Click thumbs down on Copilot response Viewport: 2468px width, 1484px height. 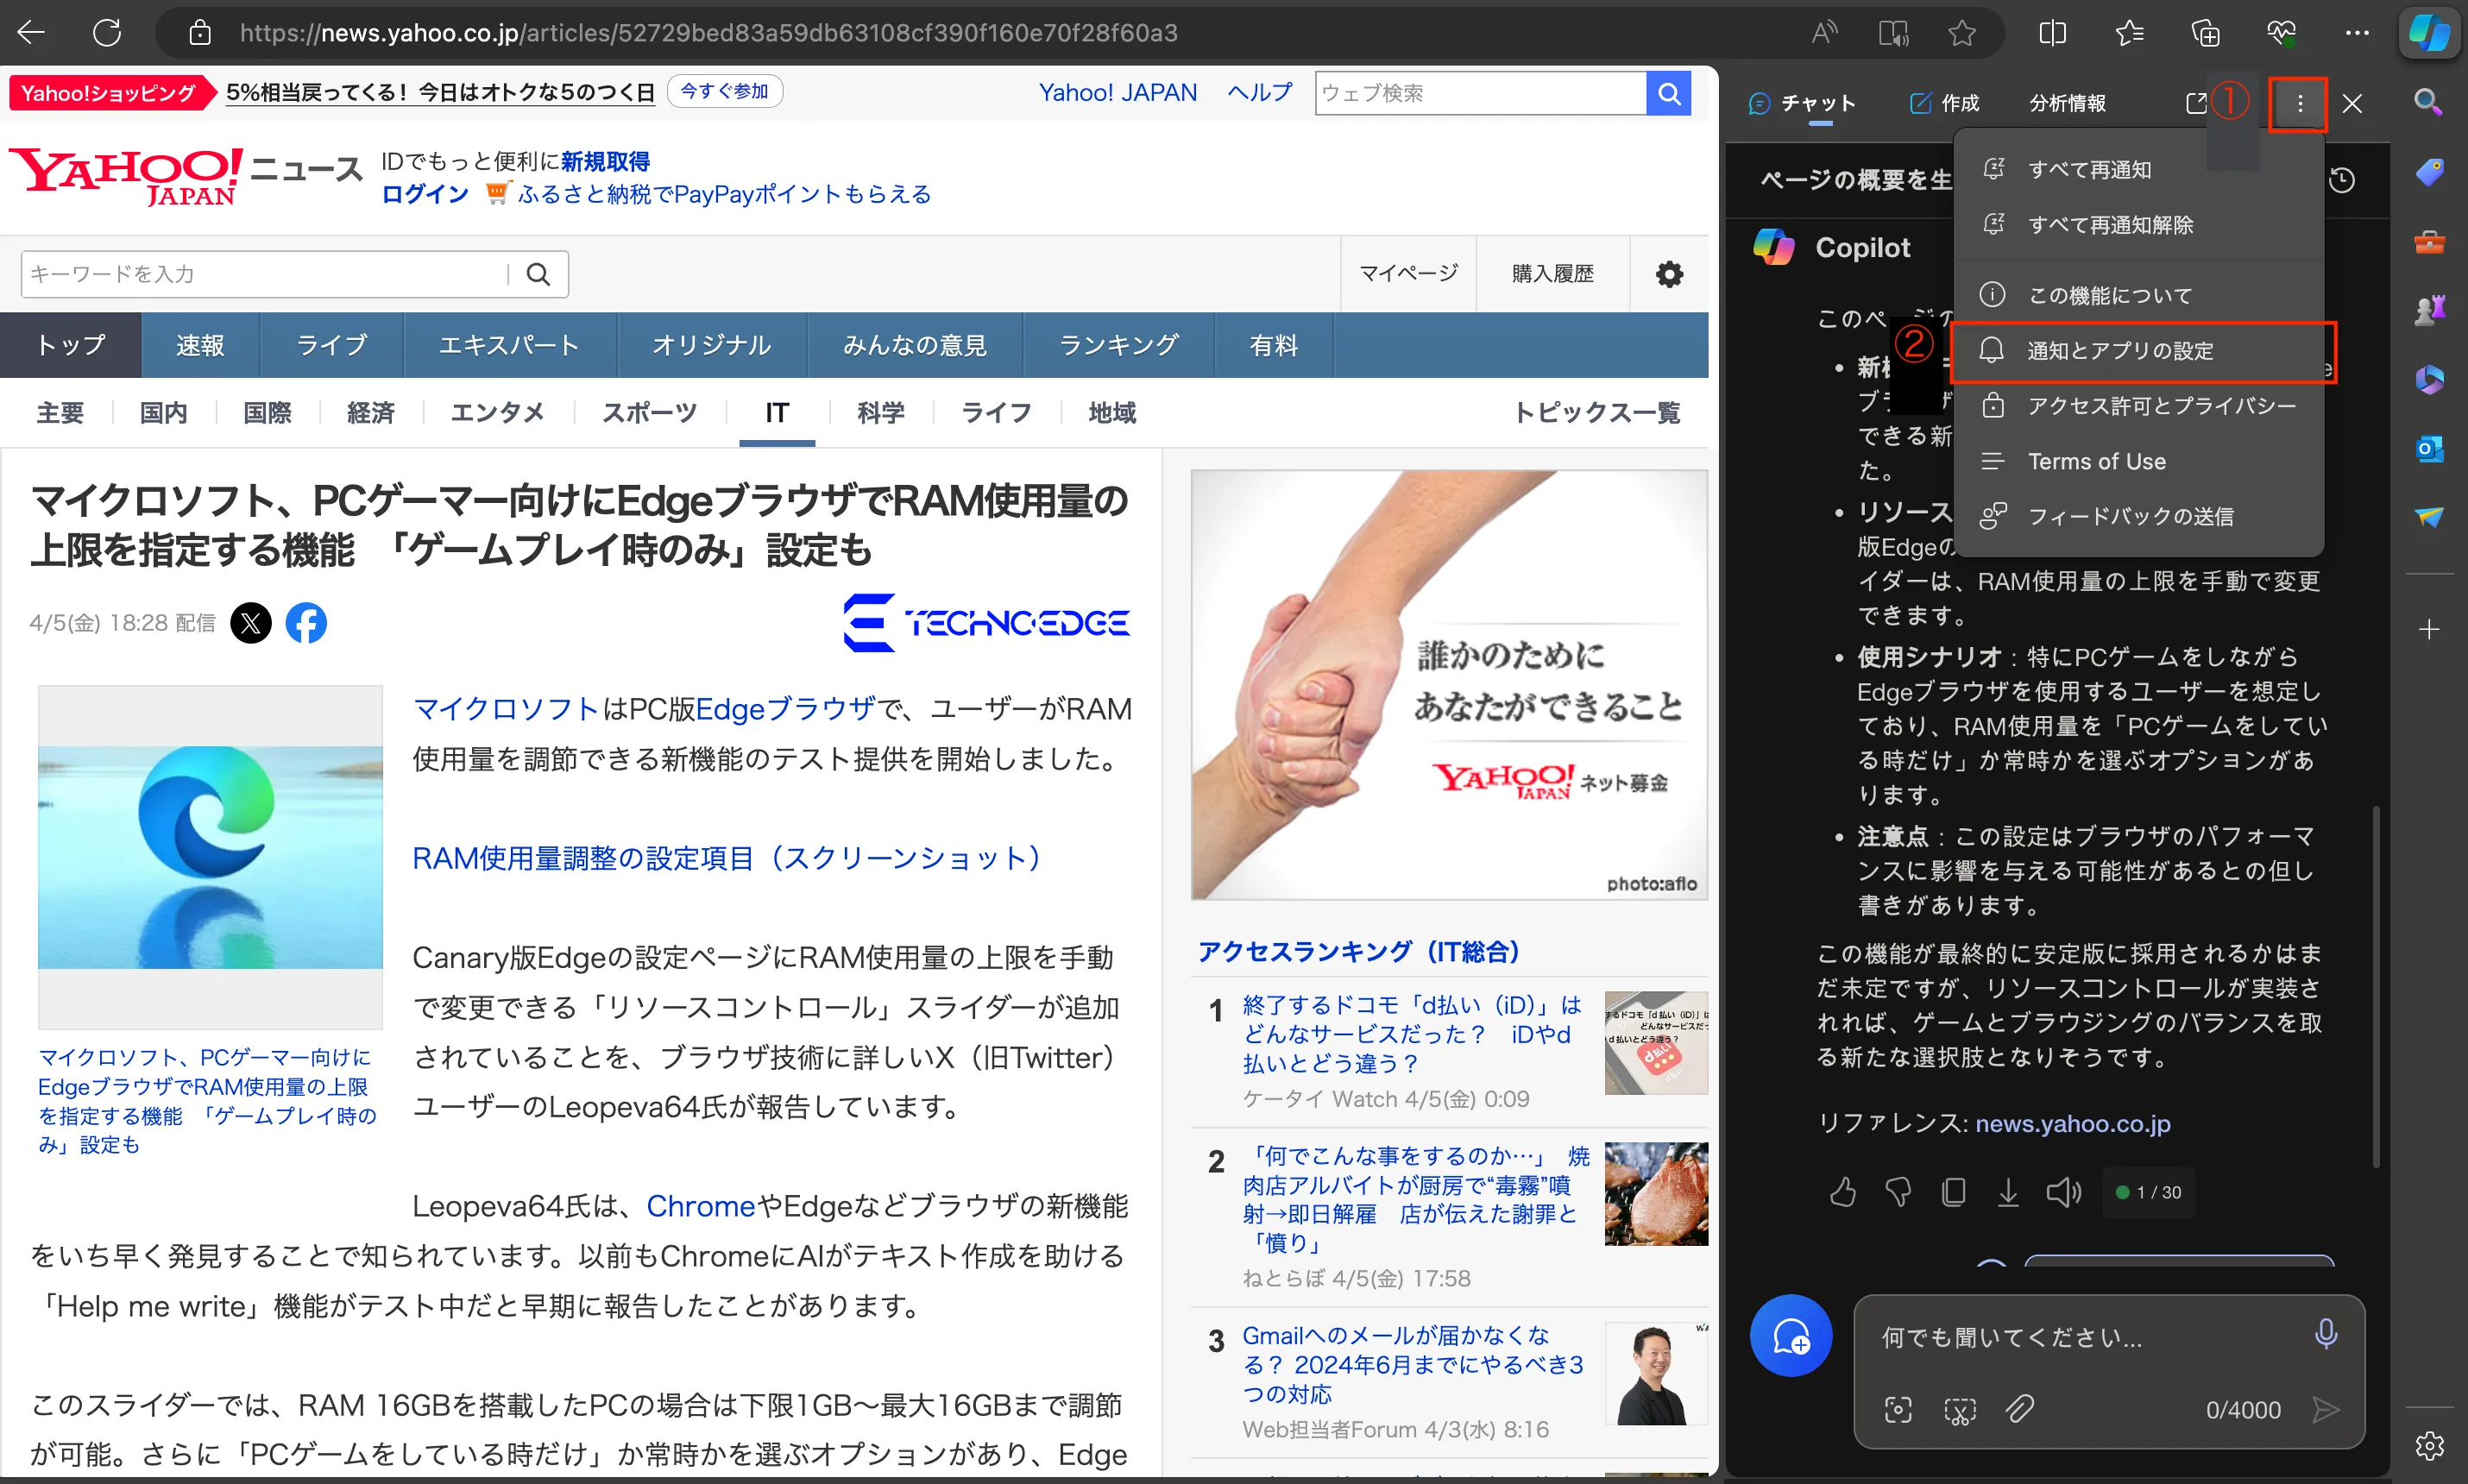point(1898,1192)
